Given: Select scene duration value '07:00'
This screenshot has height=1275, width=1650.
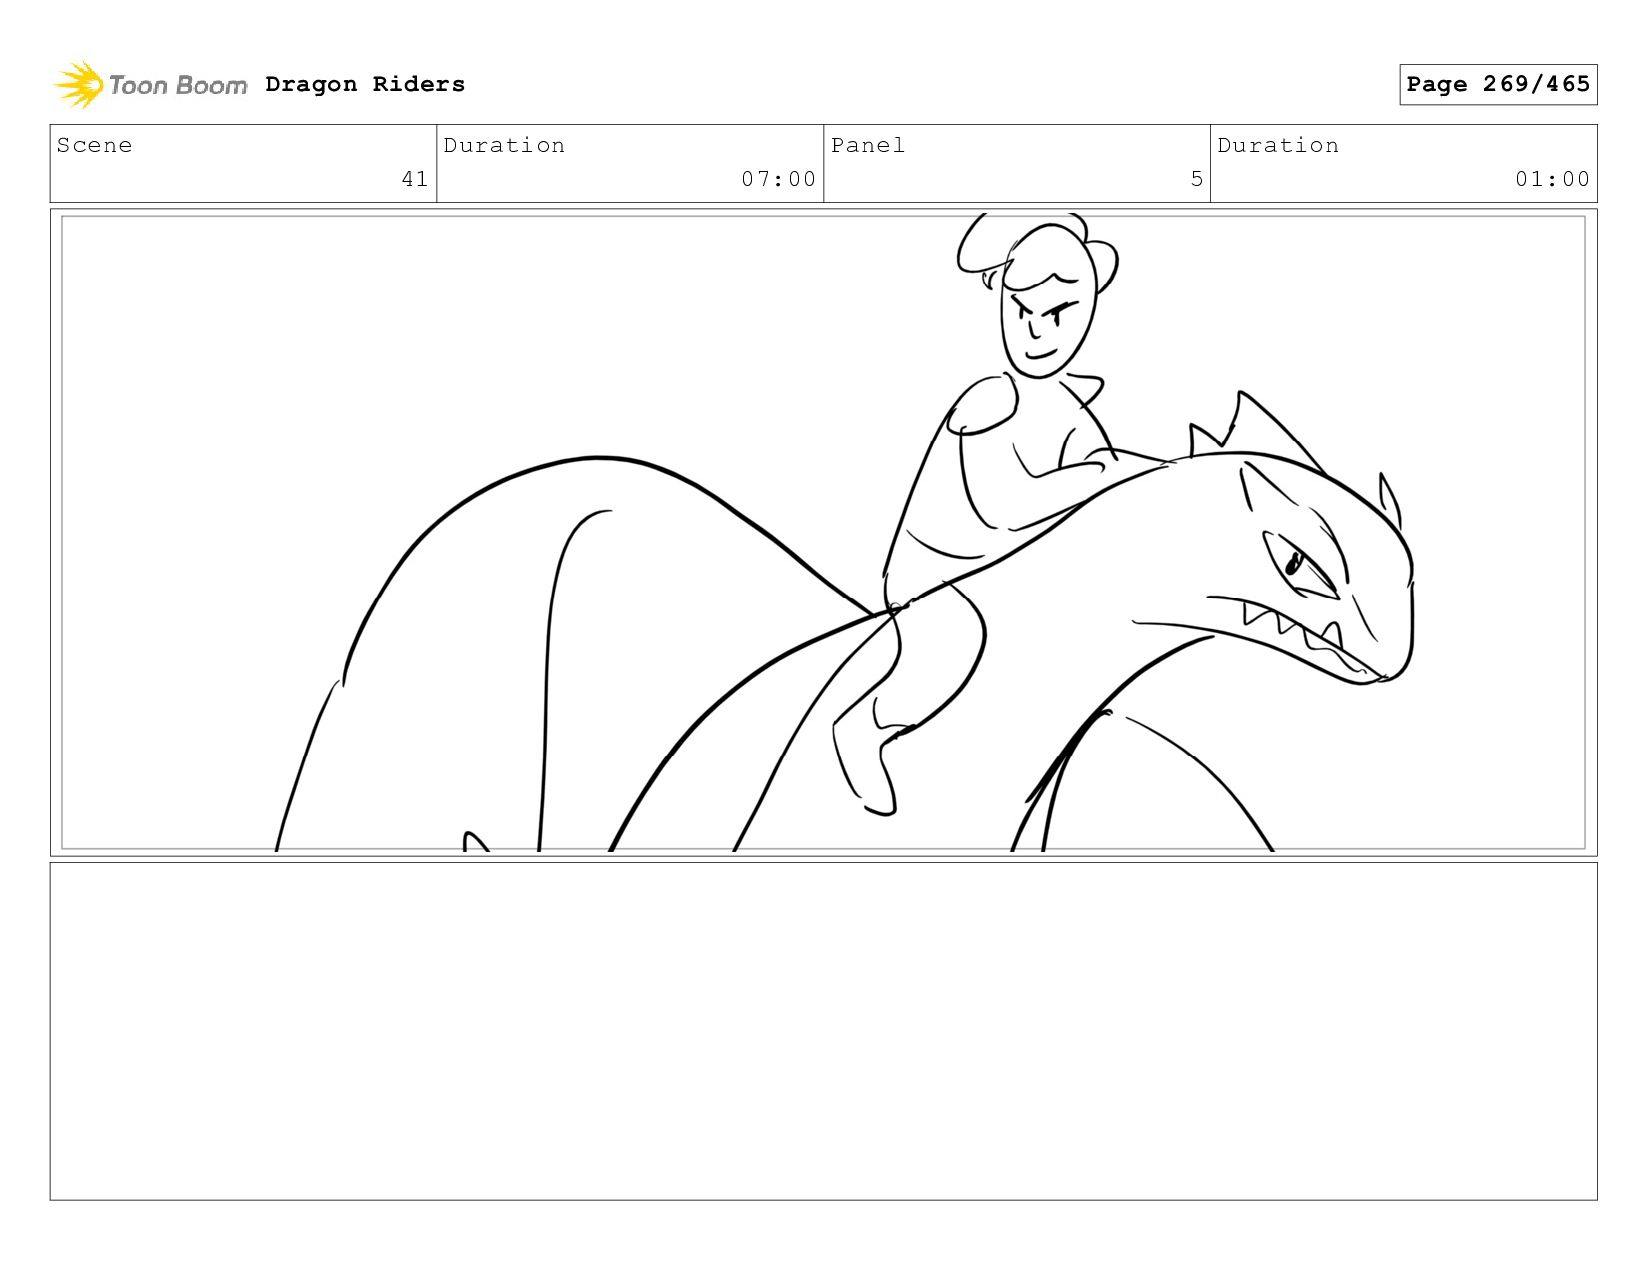Looking at the screenshot, I should pos(779,179).
